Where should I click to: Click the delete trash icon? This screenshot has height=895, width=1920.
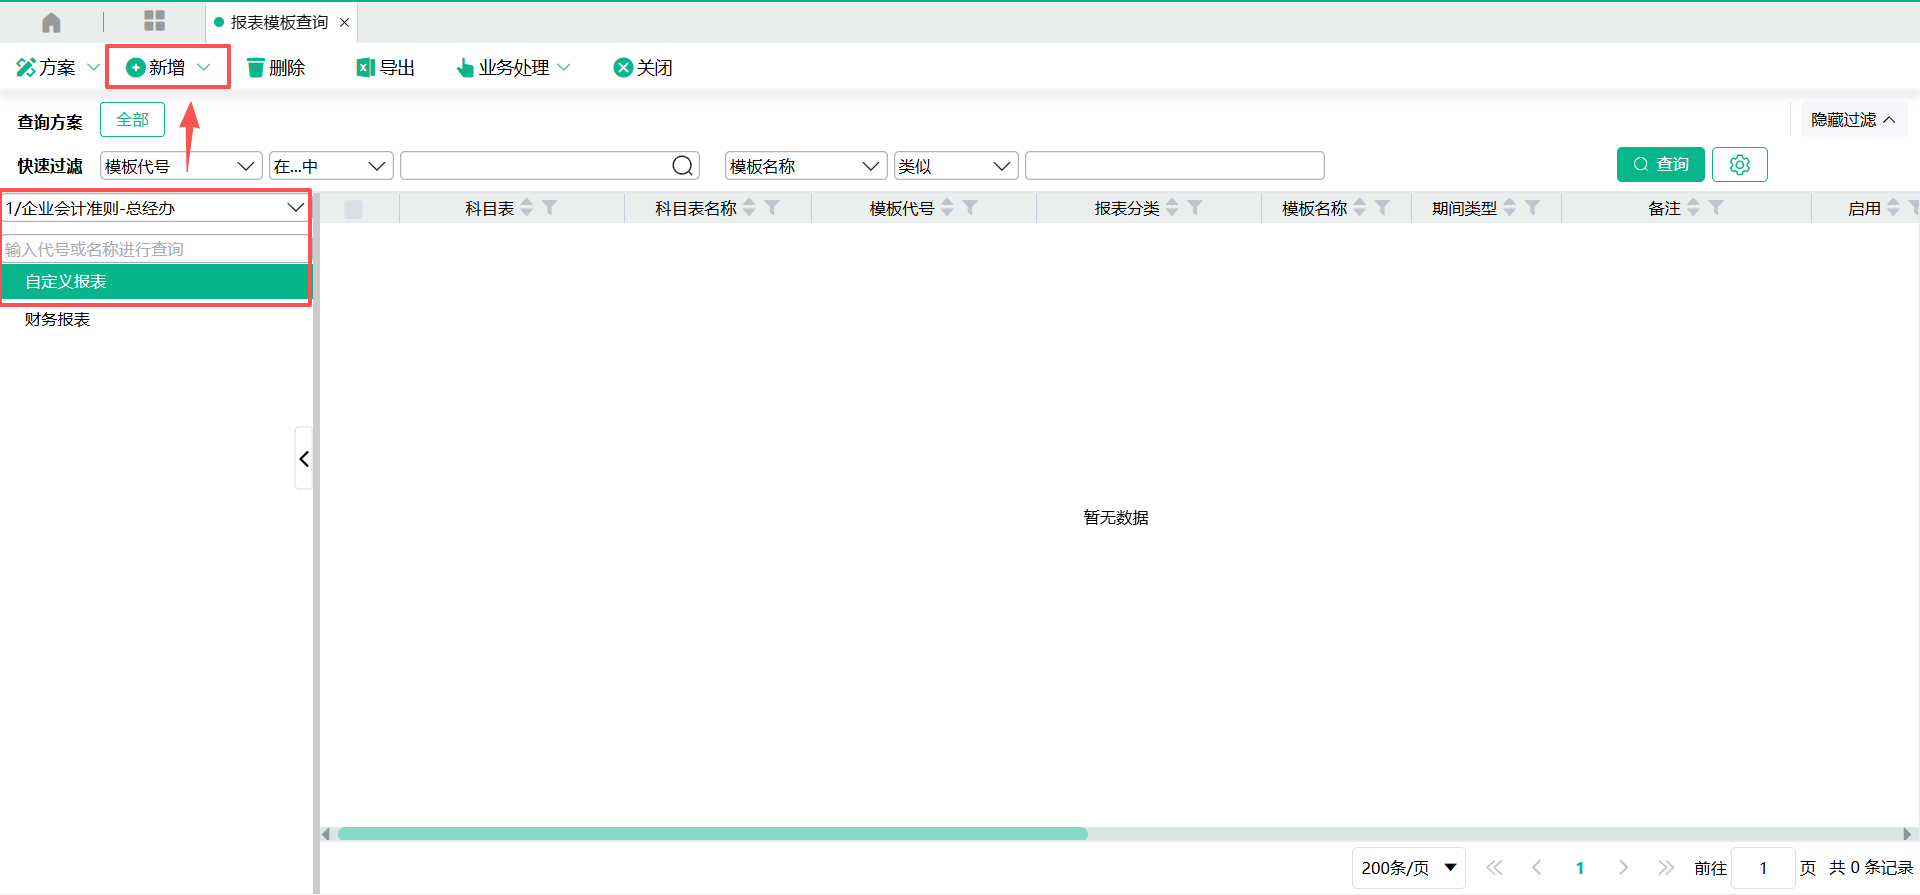point(256,68)
